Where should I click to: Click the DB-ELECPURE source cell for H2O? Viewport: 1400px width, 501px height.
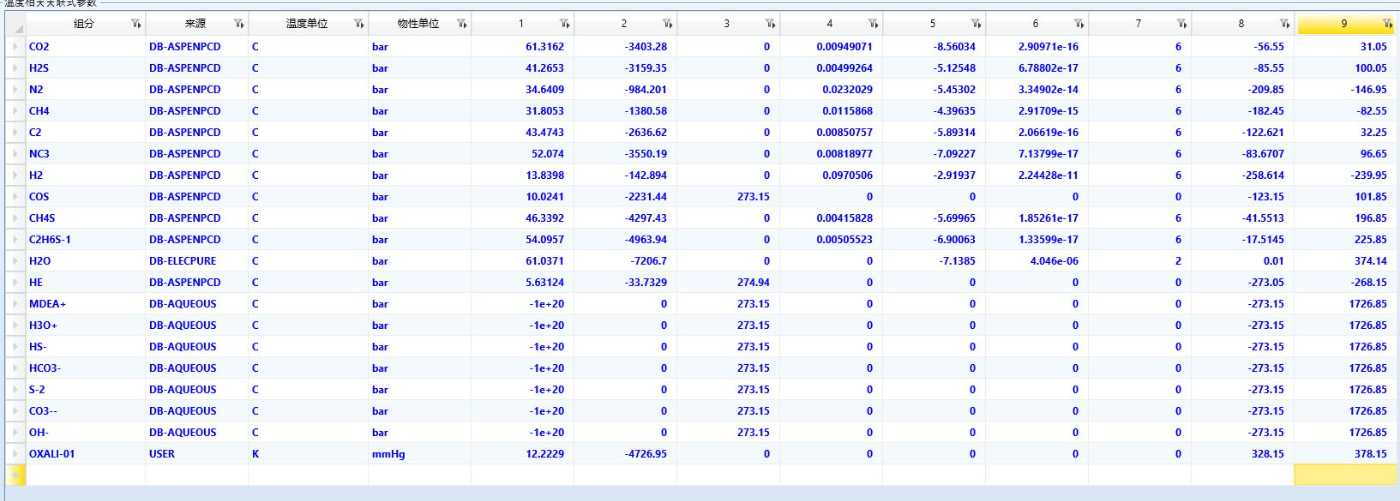(x=196, y=259)
